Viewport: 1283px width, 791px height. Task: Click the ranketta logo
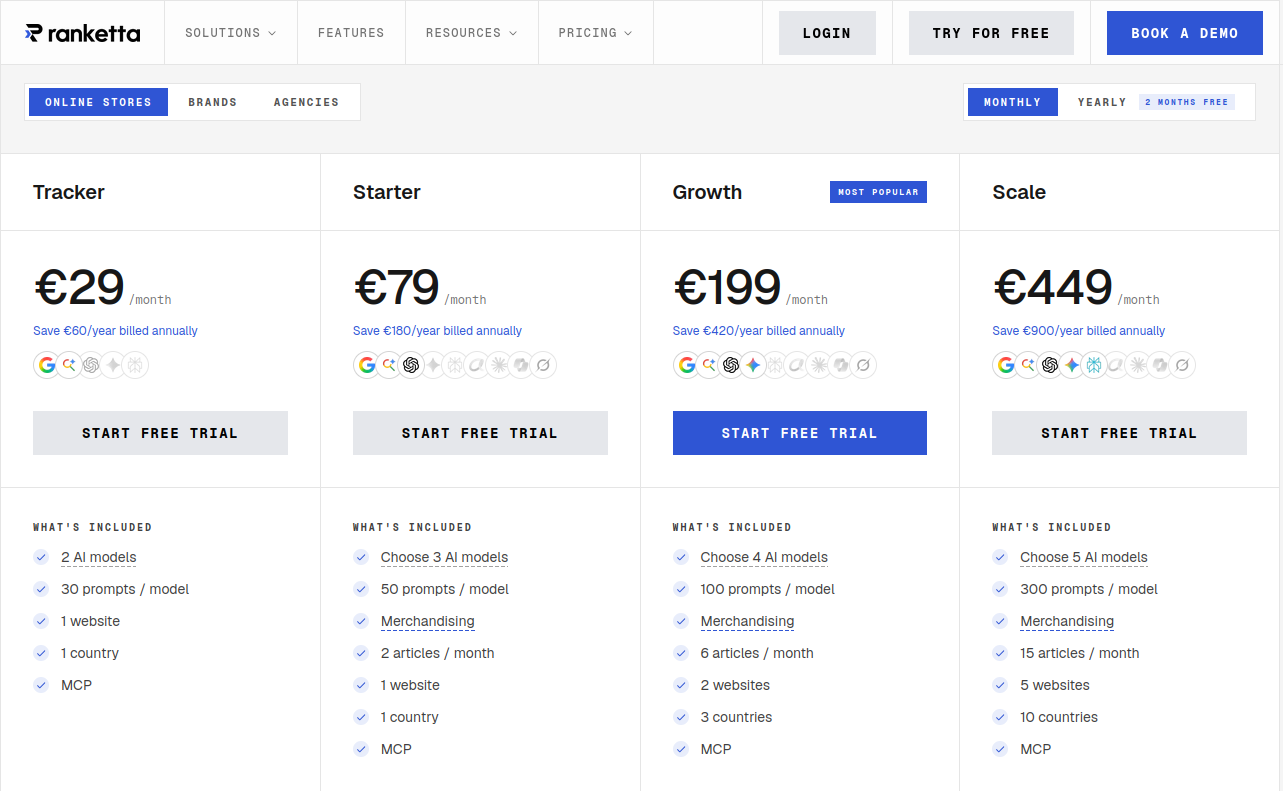coord(83,33)
